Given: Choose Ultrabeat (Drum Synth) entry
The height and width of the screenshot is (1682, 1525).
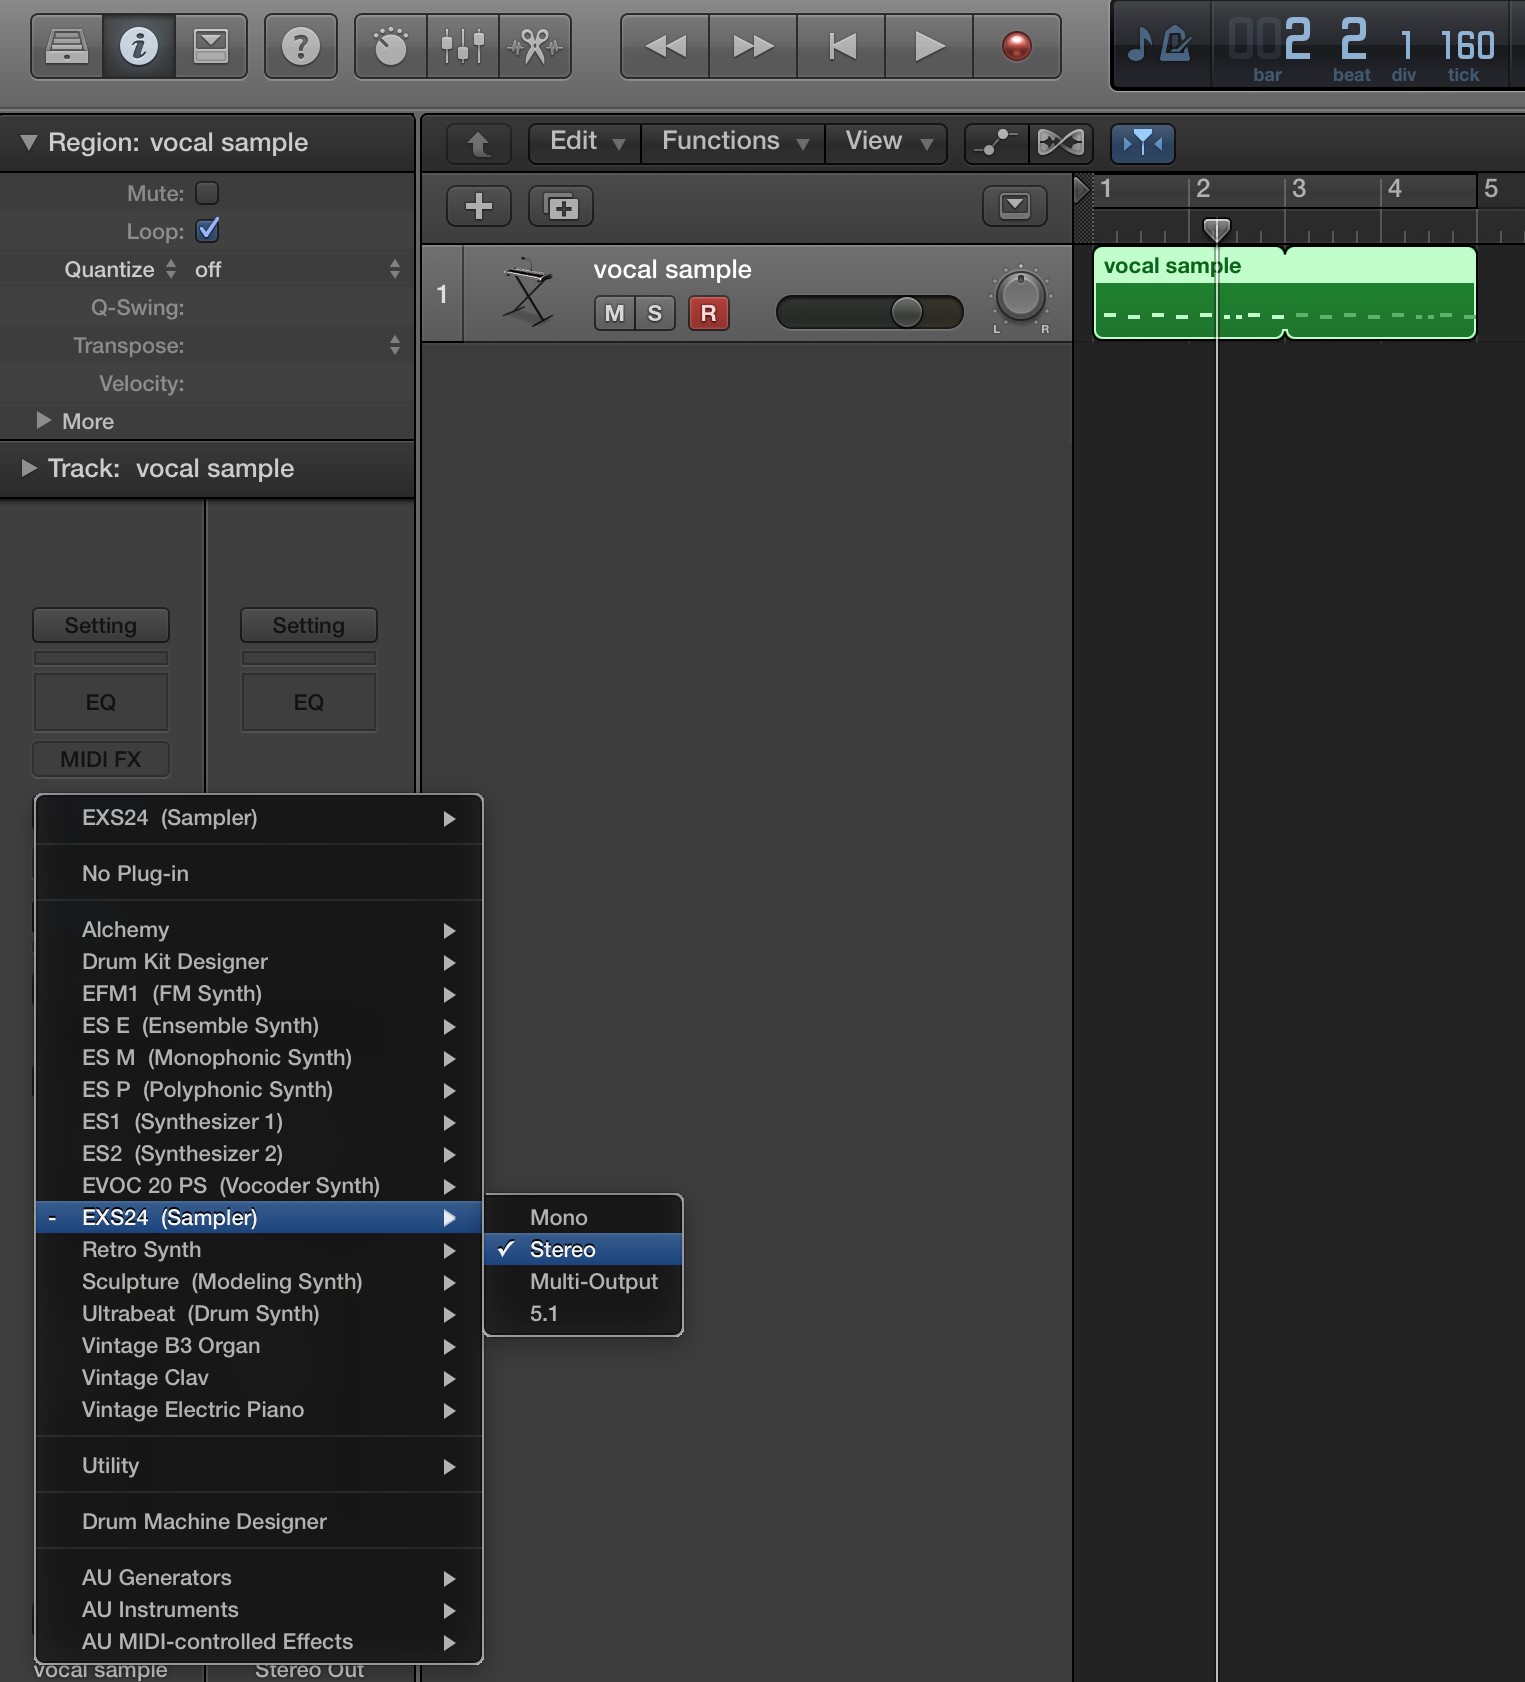Looking at the screenshot, I should click(x=259, y=1313).
